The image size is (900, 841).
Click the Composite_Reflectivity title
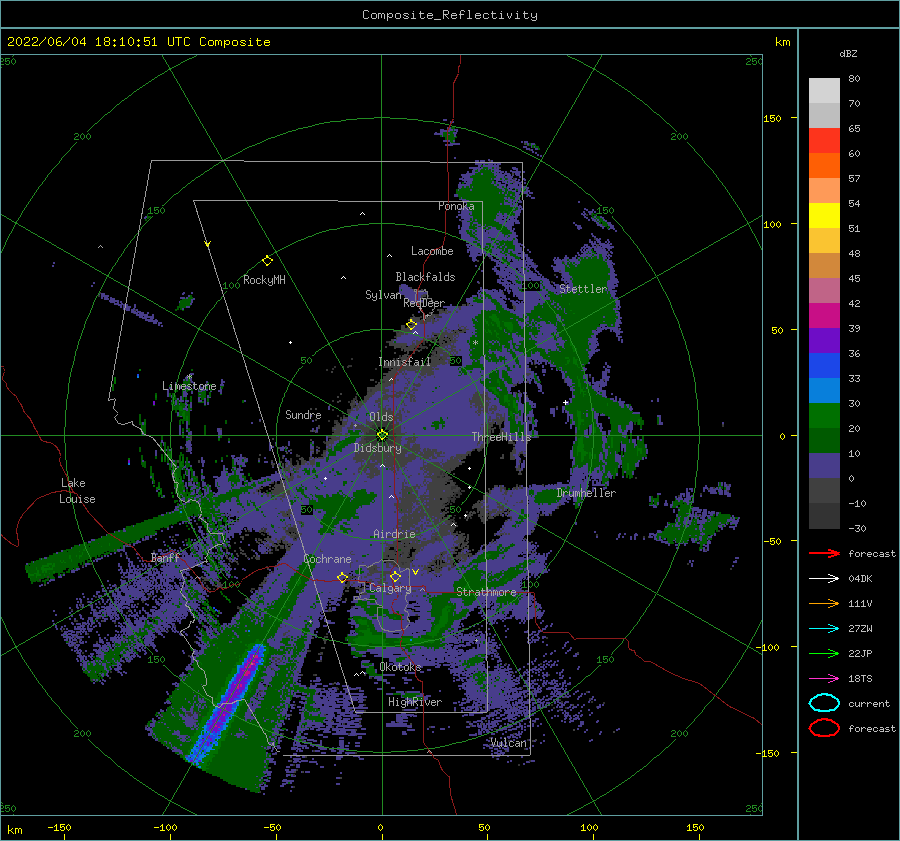[x=450, y=15]
